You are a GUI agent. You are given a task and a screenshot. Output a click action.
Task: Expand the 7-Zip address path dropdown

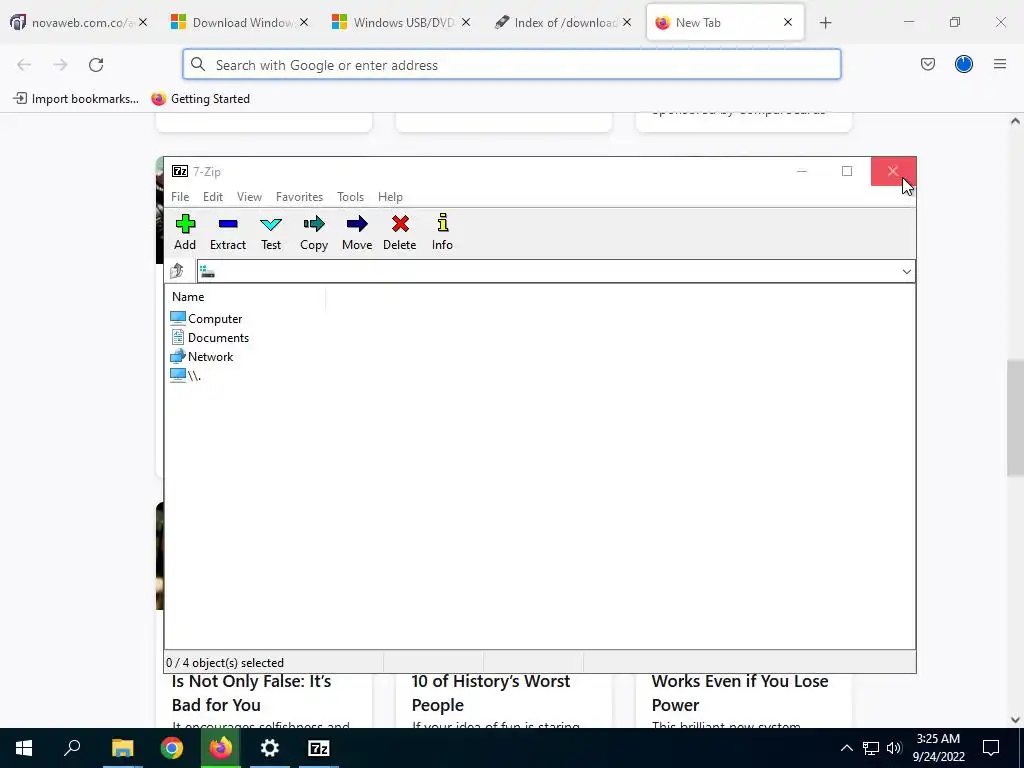click(906, 272)
